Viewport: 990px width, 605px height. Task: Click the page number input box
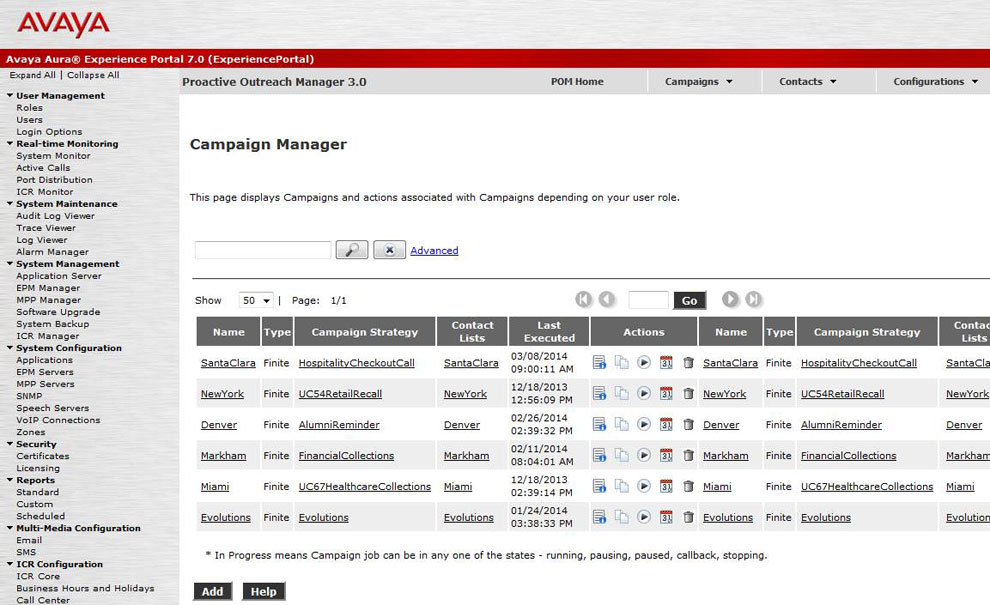pos(648,300)
